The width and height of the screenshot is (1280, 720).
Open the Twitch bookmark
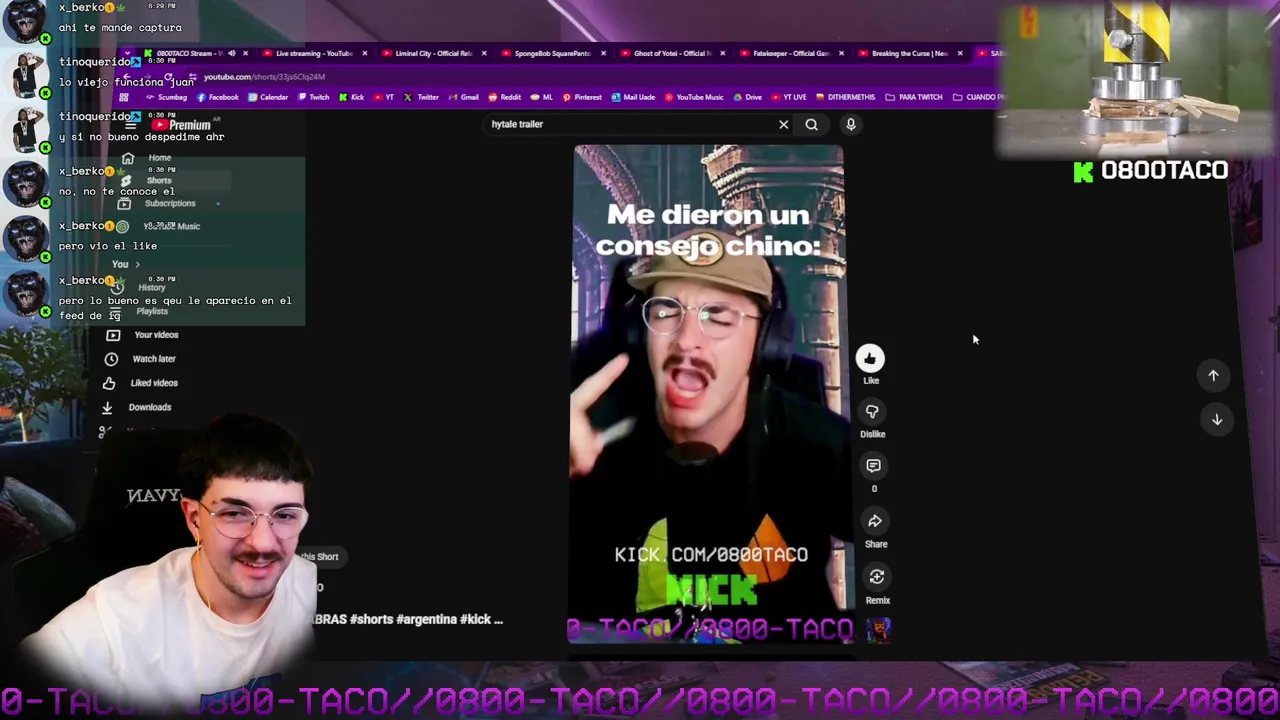[x=313, y=97]
